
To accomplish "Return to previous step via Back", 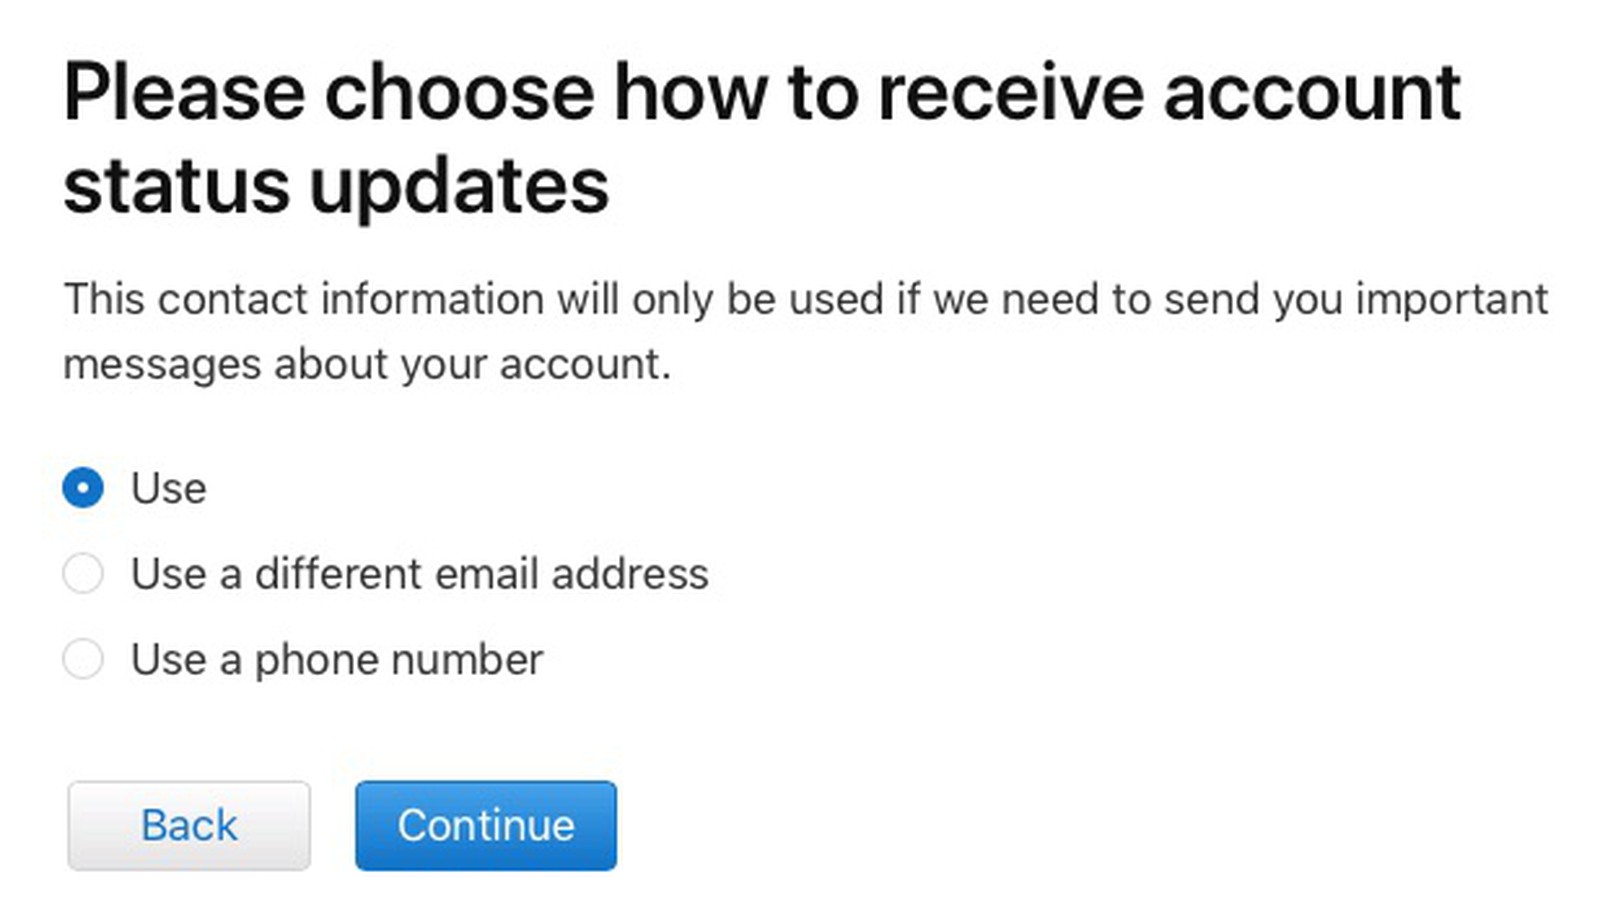I will [188, 825].
